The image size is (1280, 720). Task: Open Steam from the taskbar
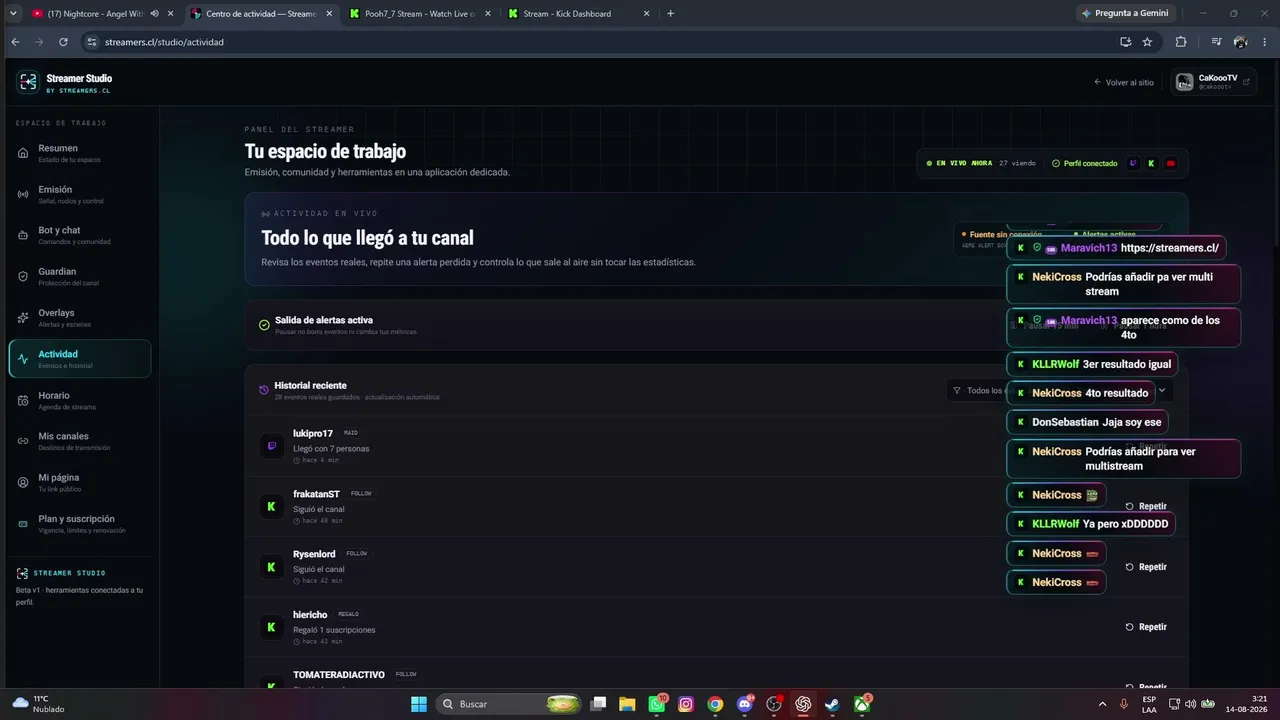(832, 704)
